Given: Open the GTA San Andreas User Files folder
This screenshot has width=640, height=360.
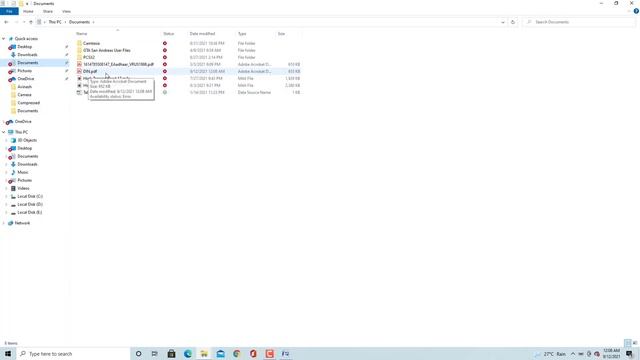Looking at the screenshot, I should click(107, 50).
